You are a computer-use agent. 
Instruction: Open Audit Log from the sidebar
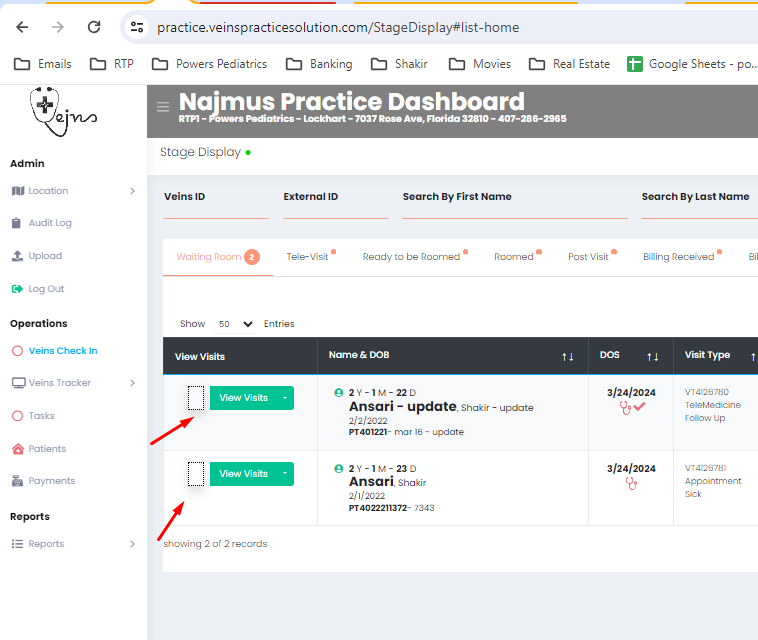[49, 223]
